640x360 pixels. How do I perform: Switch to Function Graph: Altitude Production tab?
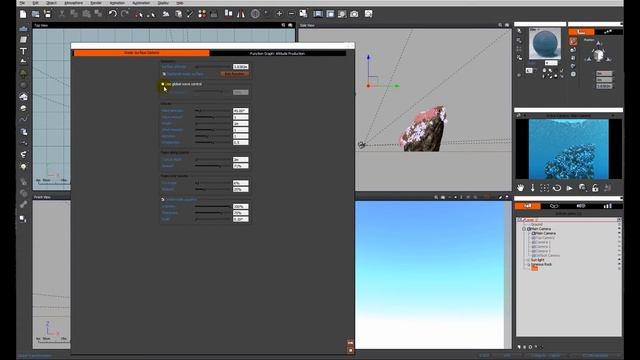click(x=278, y=53)
